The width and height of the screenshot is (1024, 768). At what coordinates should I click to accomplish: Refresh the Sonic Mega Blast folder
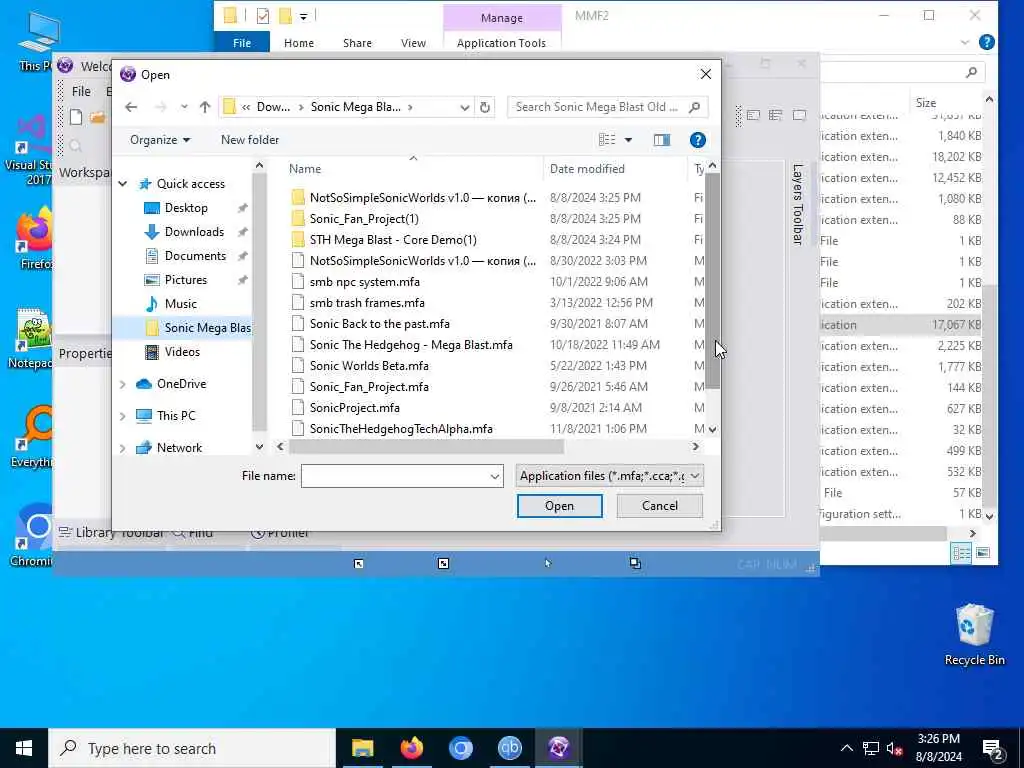(485, 107)
